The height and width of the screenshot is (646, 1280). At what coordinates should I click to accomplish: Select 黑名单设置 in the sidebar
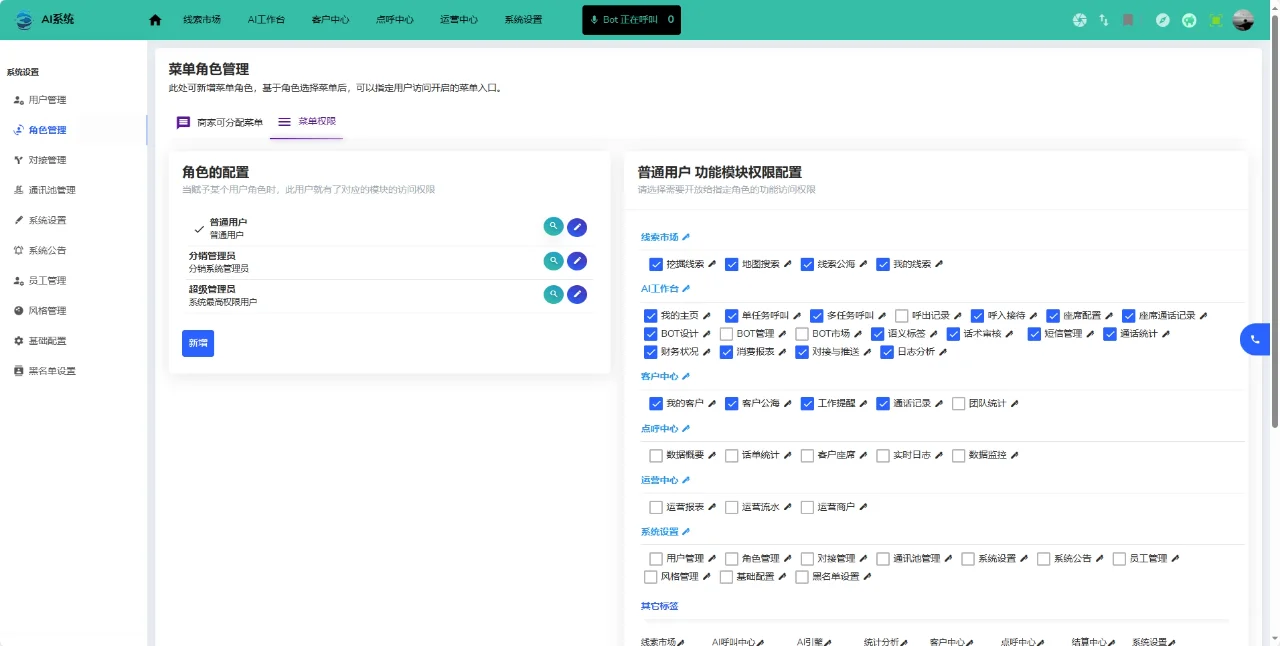(51, 371)
